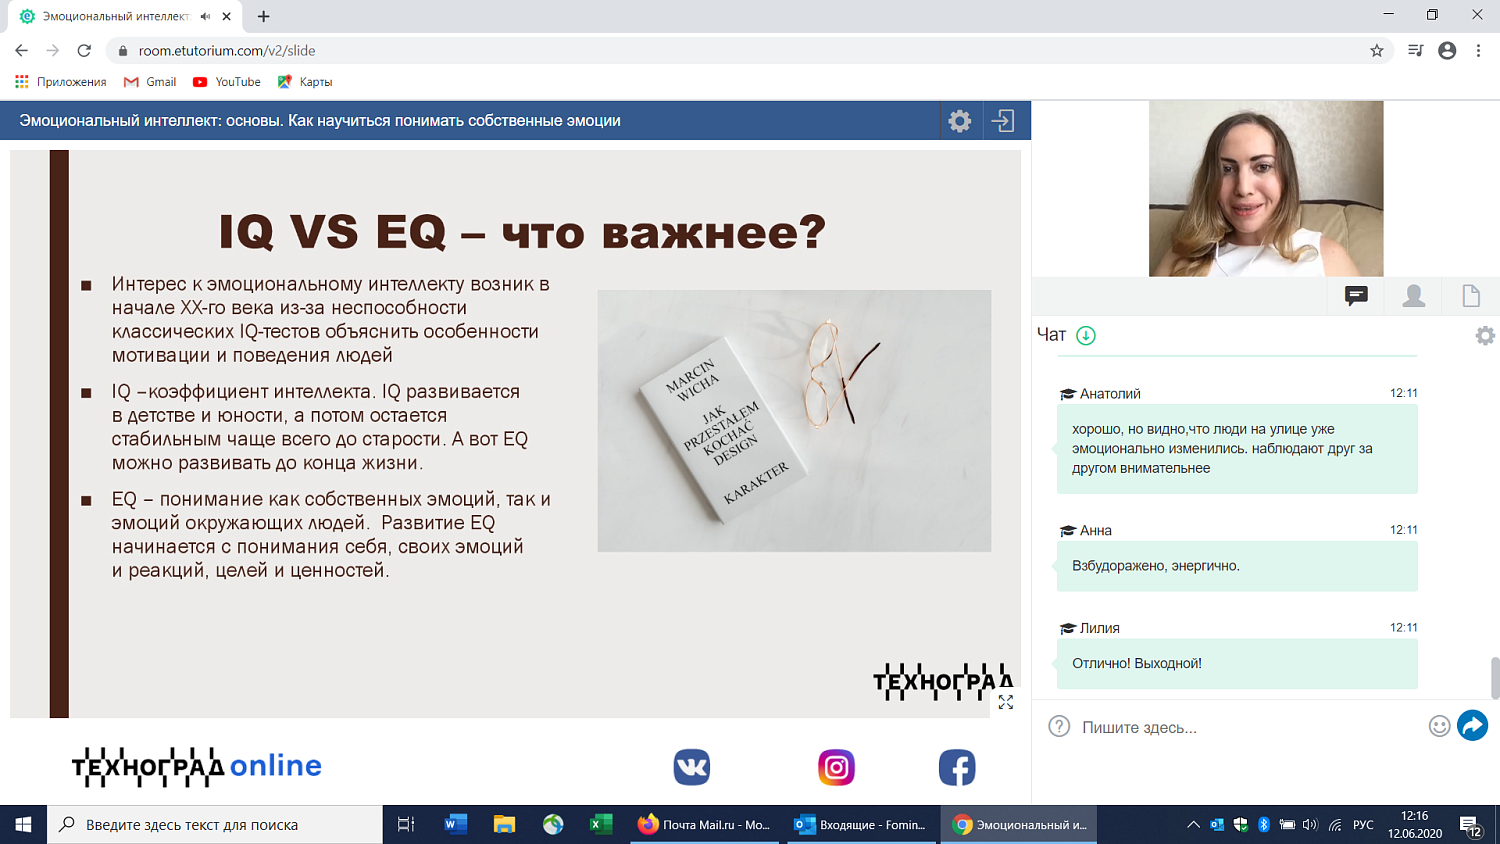Open the VK social link
The width and height of the screenshot is (1500, 844).
[692, 767]
